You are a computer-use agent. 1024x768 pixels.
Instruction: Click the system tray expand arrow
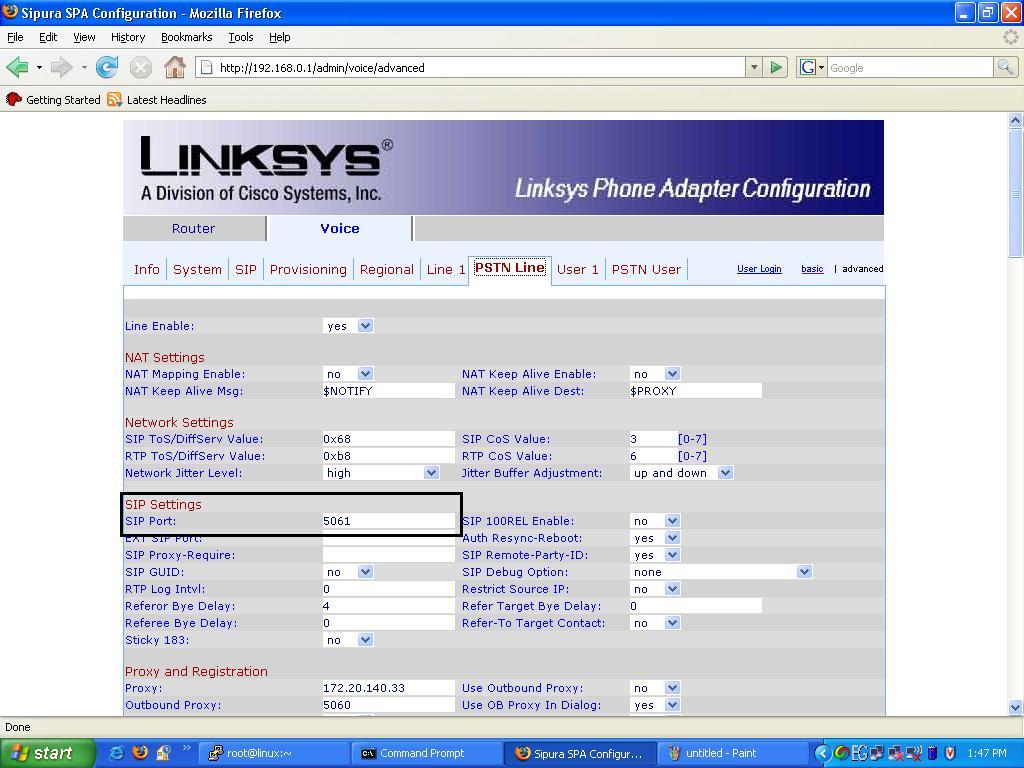(822, 754)
